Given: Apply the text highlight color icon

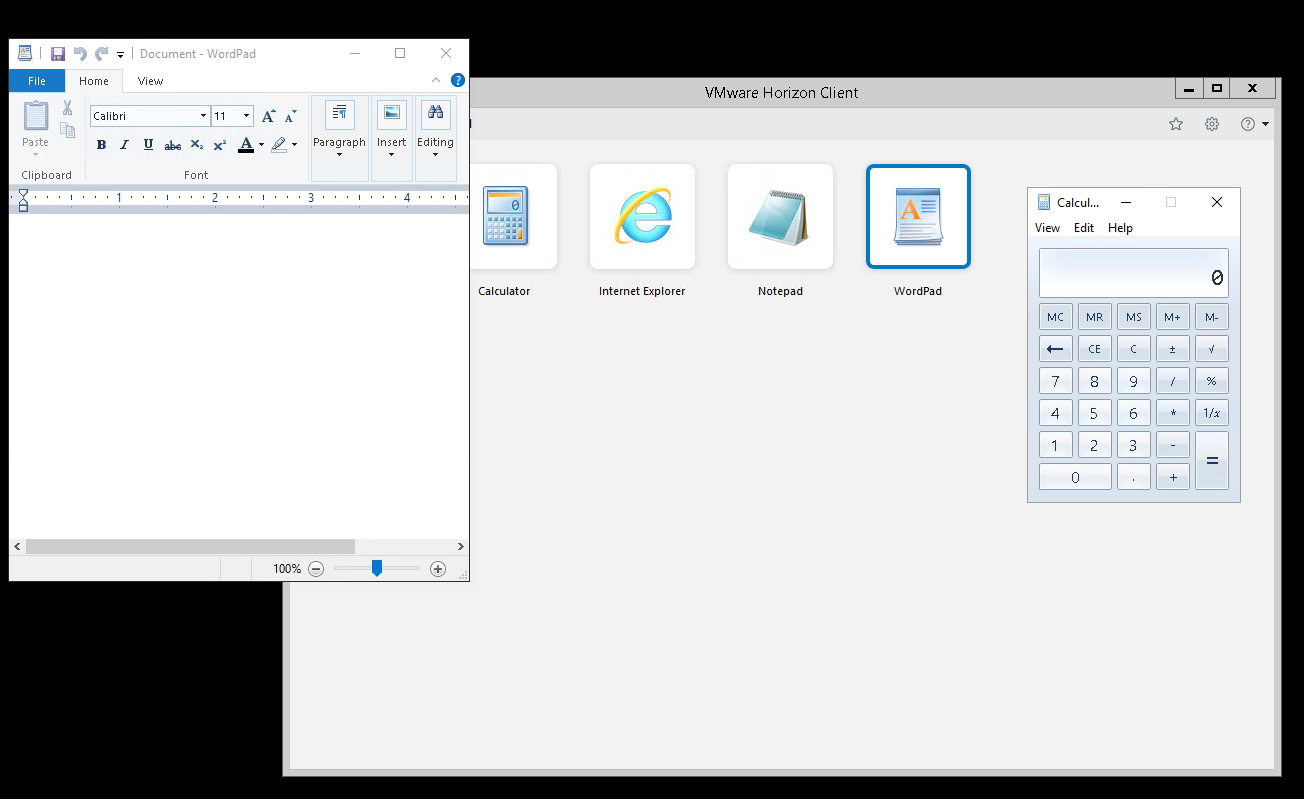Looking at the screenshot, I should (279, 145).
